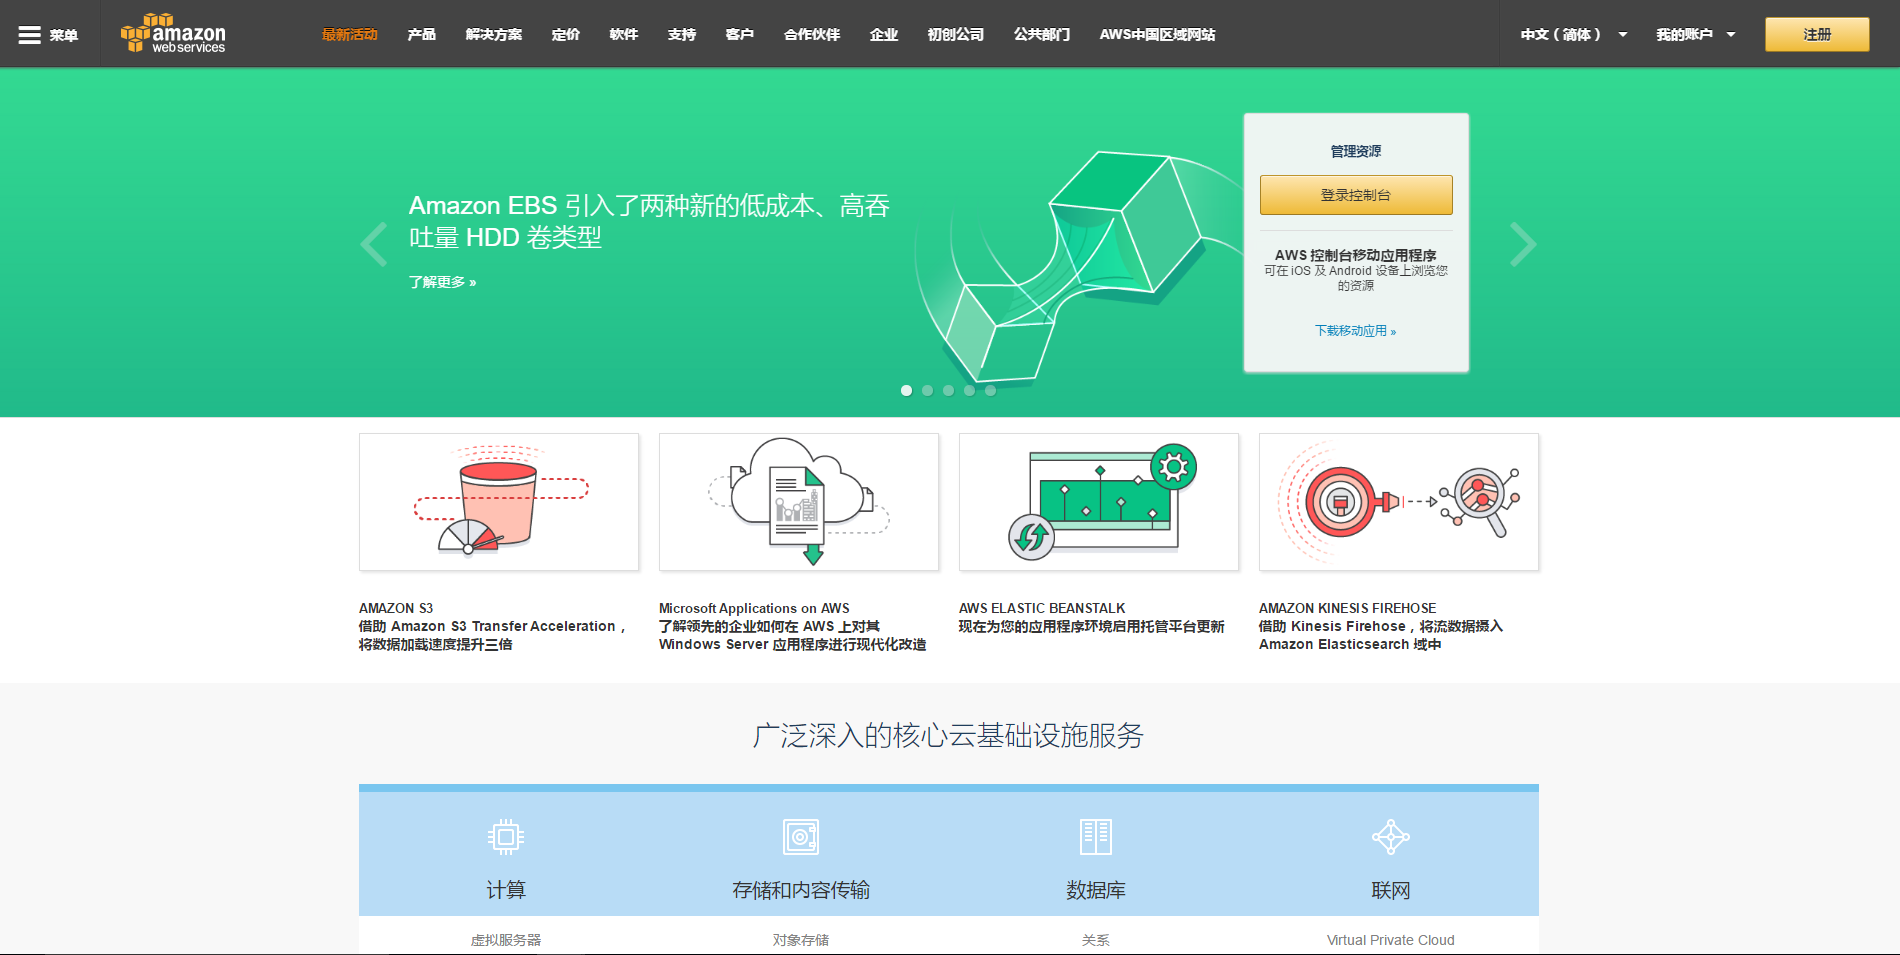Click the 管理资源 panel title
The height and width of the screenshot is (955, 1900).
click(x=1356, y=151)
